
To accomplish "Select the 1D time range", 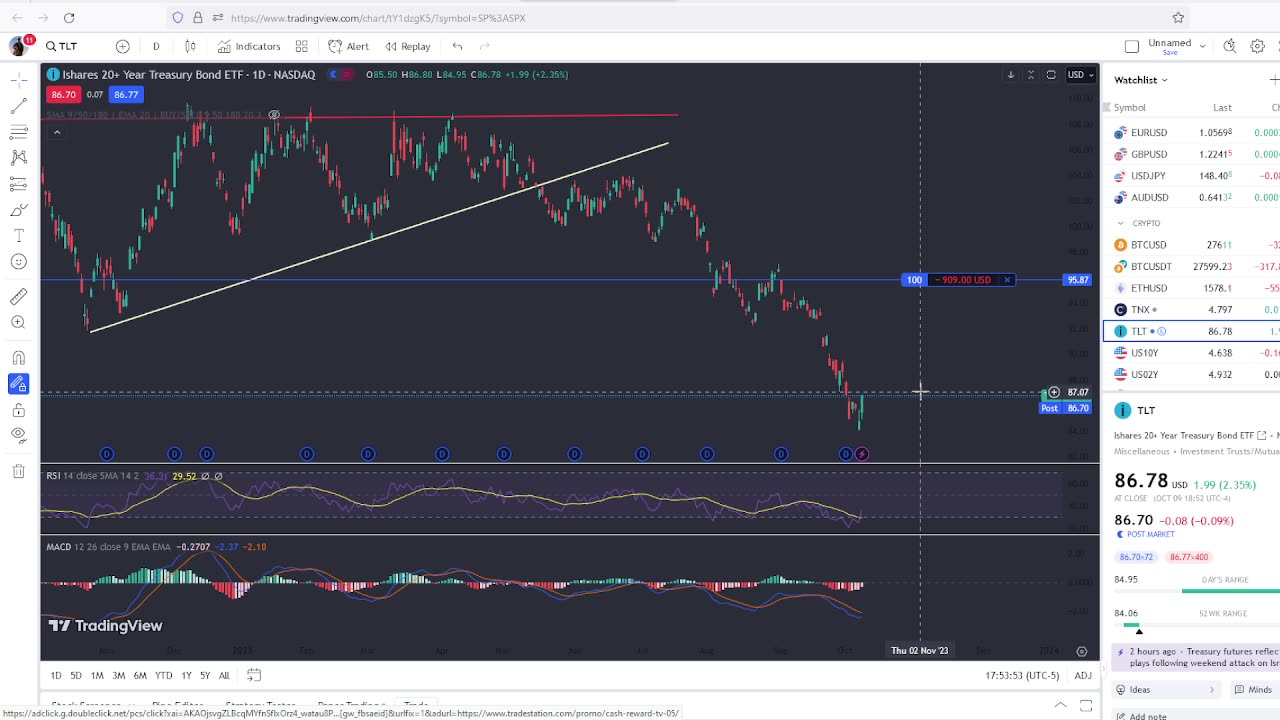I will (55, 676).
